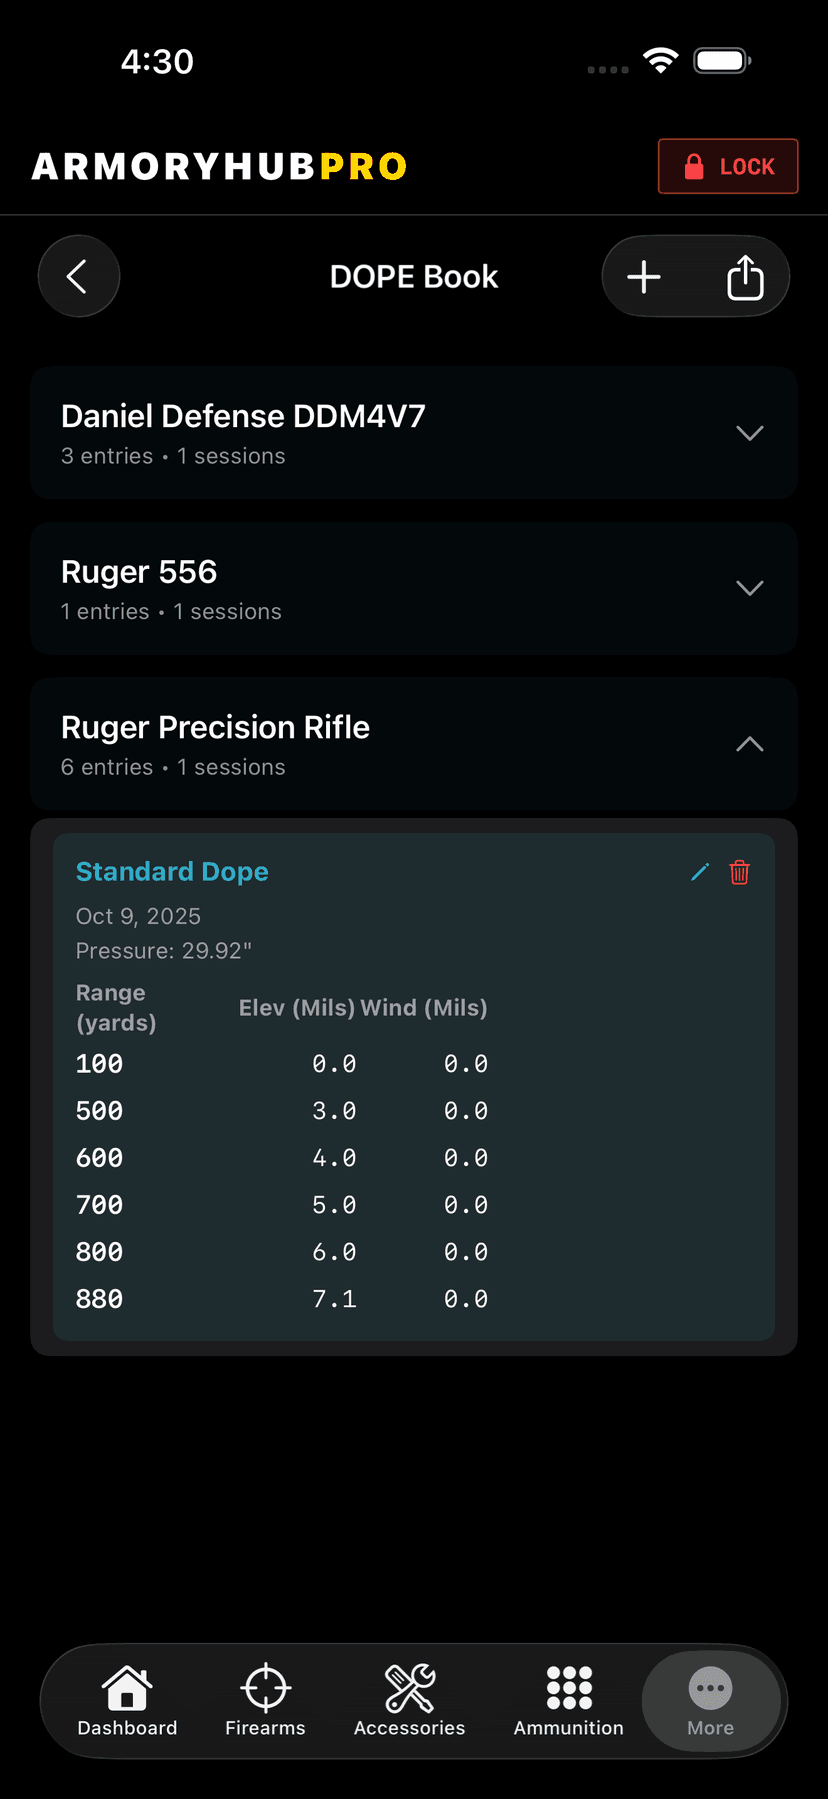The height and width of the screenshot is (1799, 828).
Task: Edit Standard Dope with pencil icon
Action: coord(700,872)
